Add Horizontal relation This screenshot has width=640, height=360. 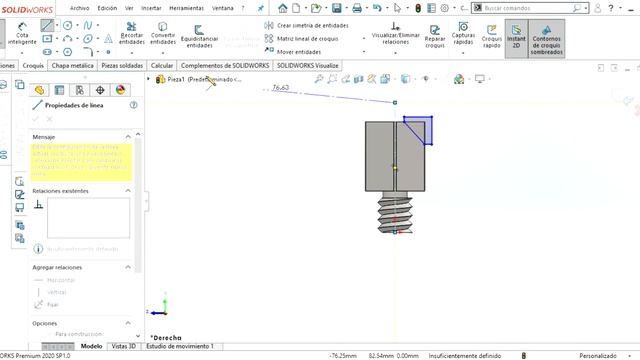coord(54,280)
